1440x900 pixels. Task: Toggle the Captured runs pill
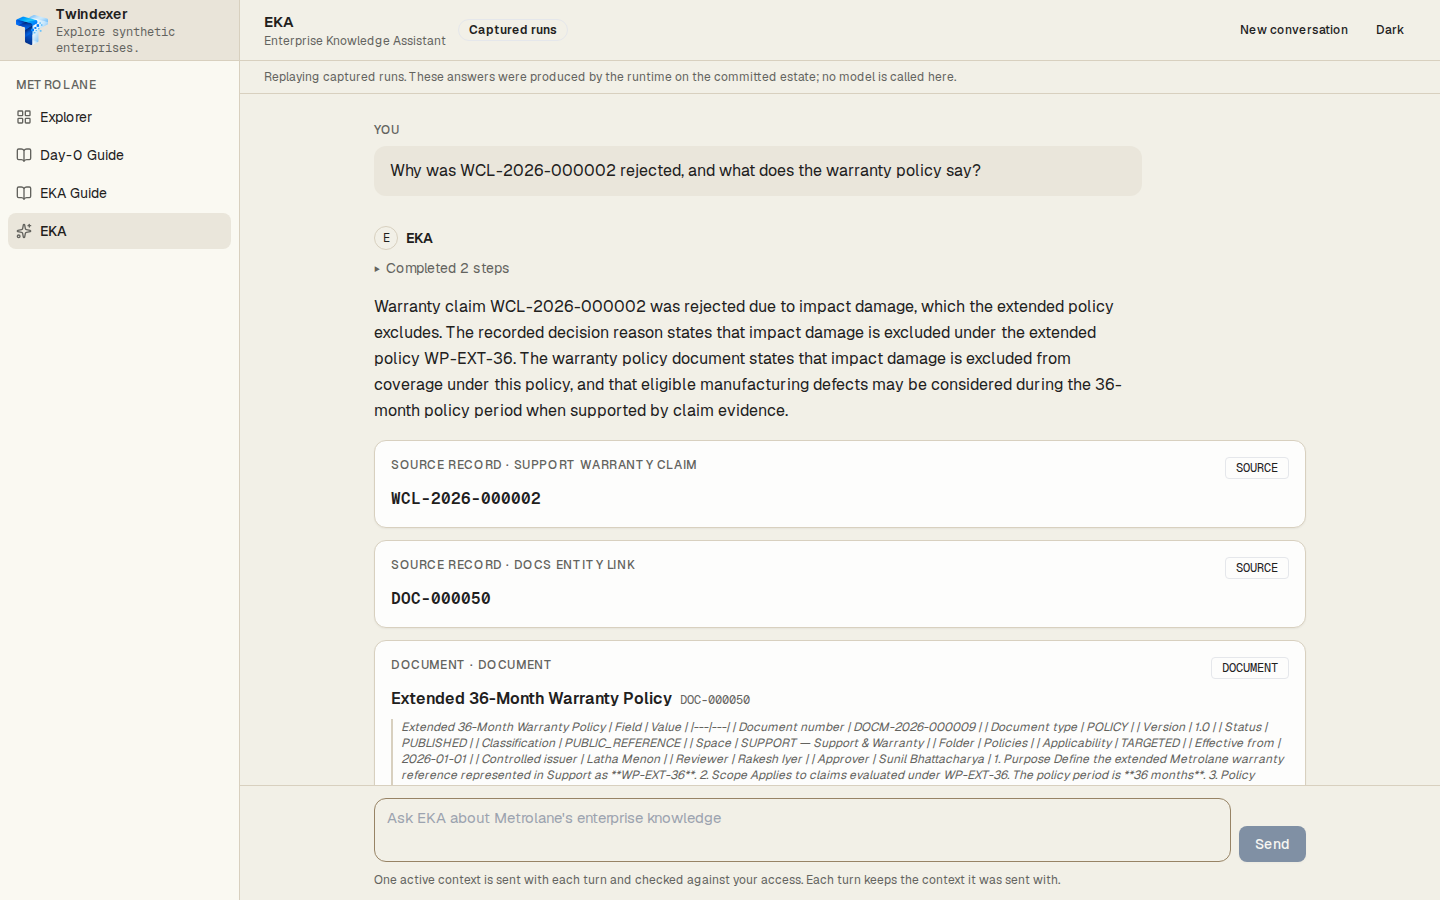coord(513,30)
